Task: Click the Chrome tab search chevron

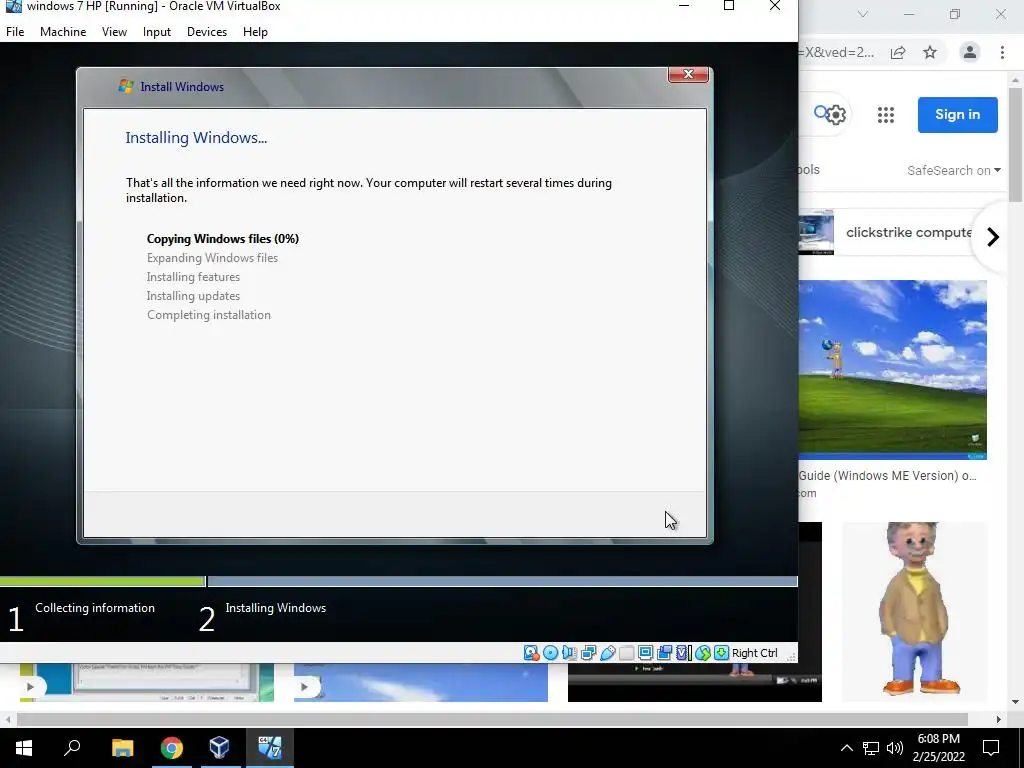Action: point(863,14)
